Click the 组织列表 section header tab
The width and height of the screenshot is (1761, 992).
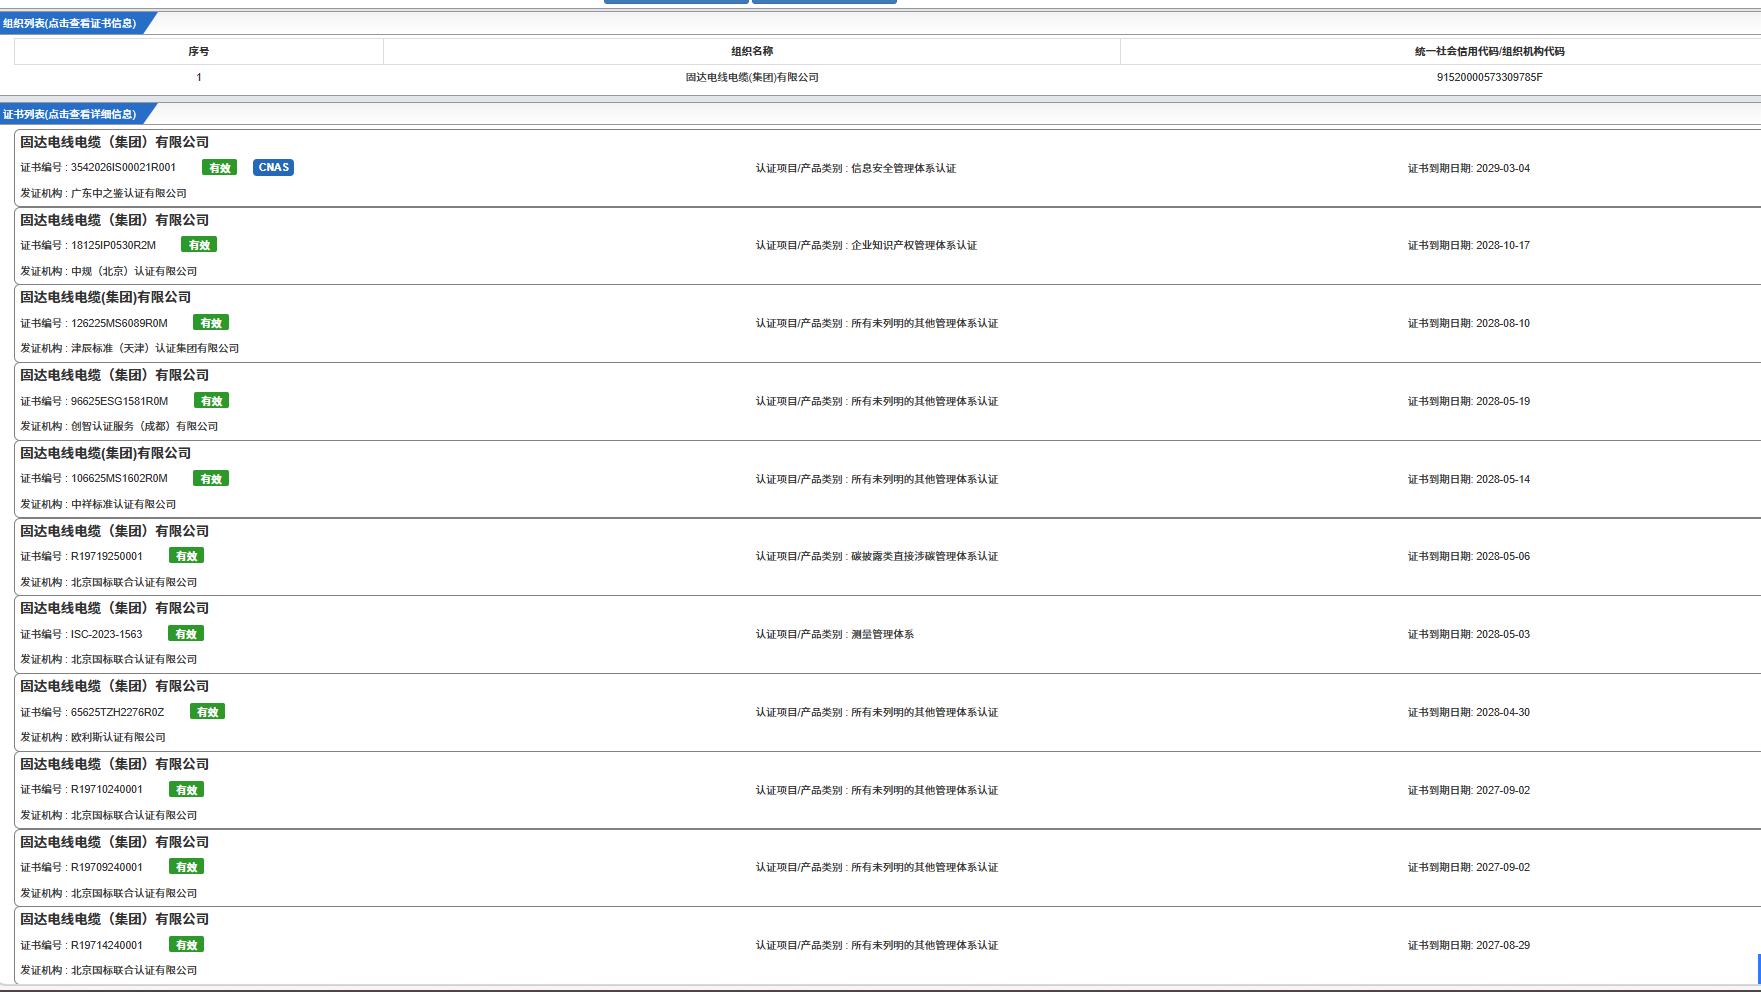pyautogui.click(x=75, y=23)
